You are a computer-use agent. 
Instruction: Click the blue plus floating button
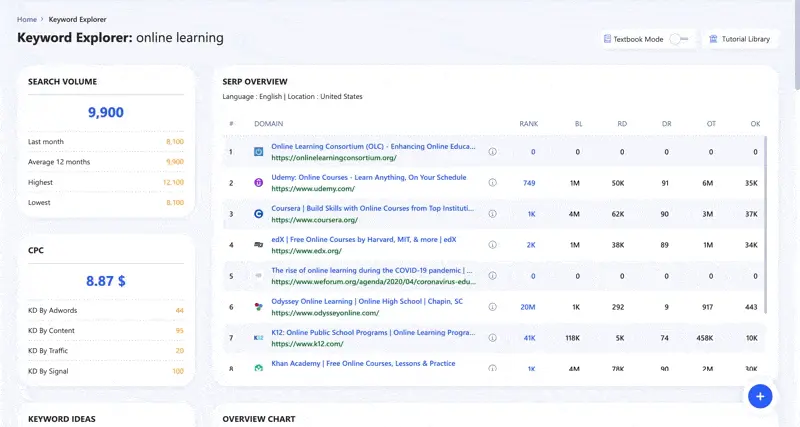(760, 396)
